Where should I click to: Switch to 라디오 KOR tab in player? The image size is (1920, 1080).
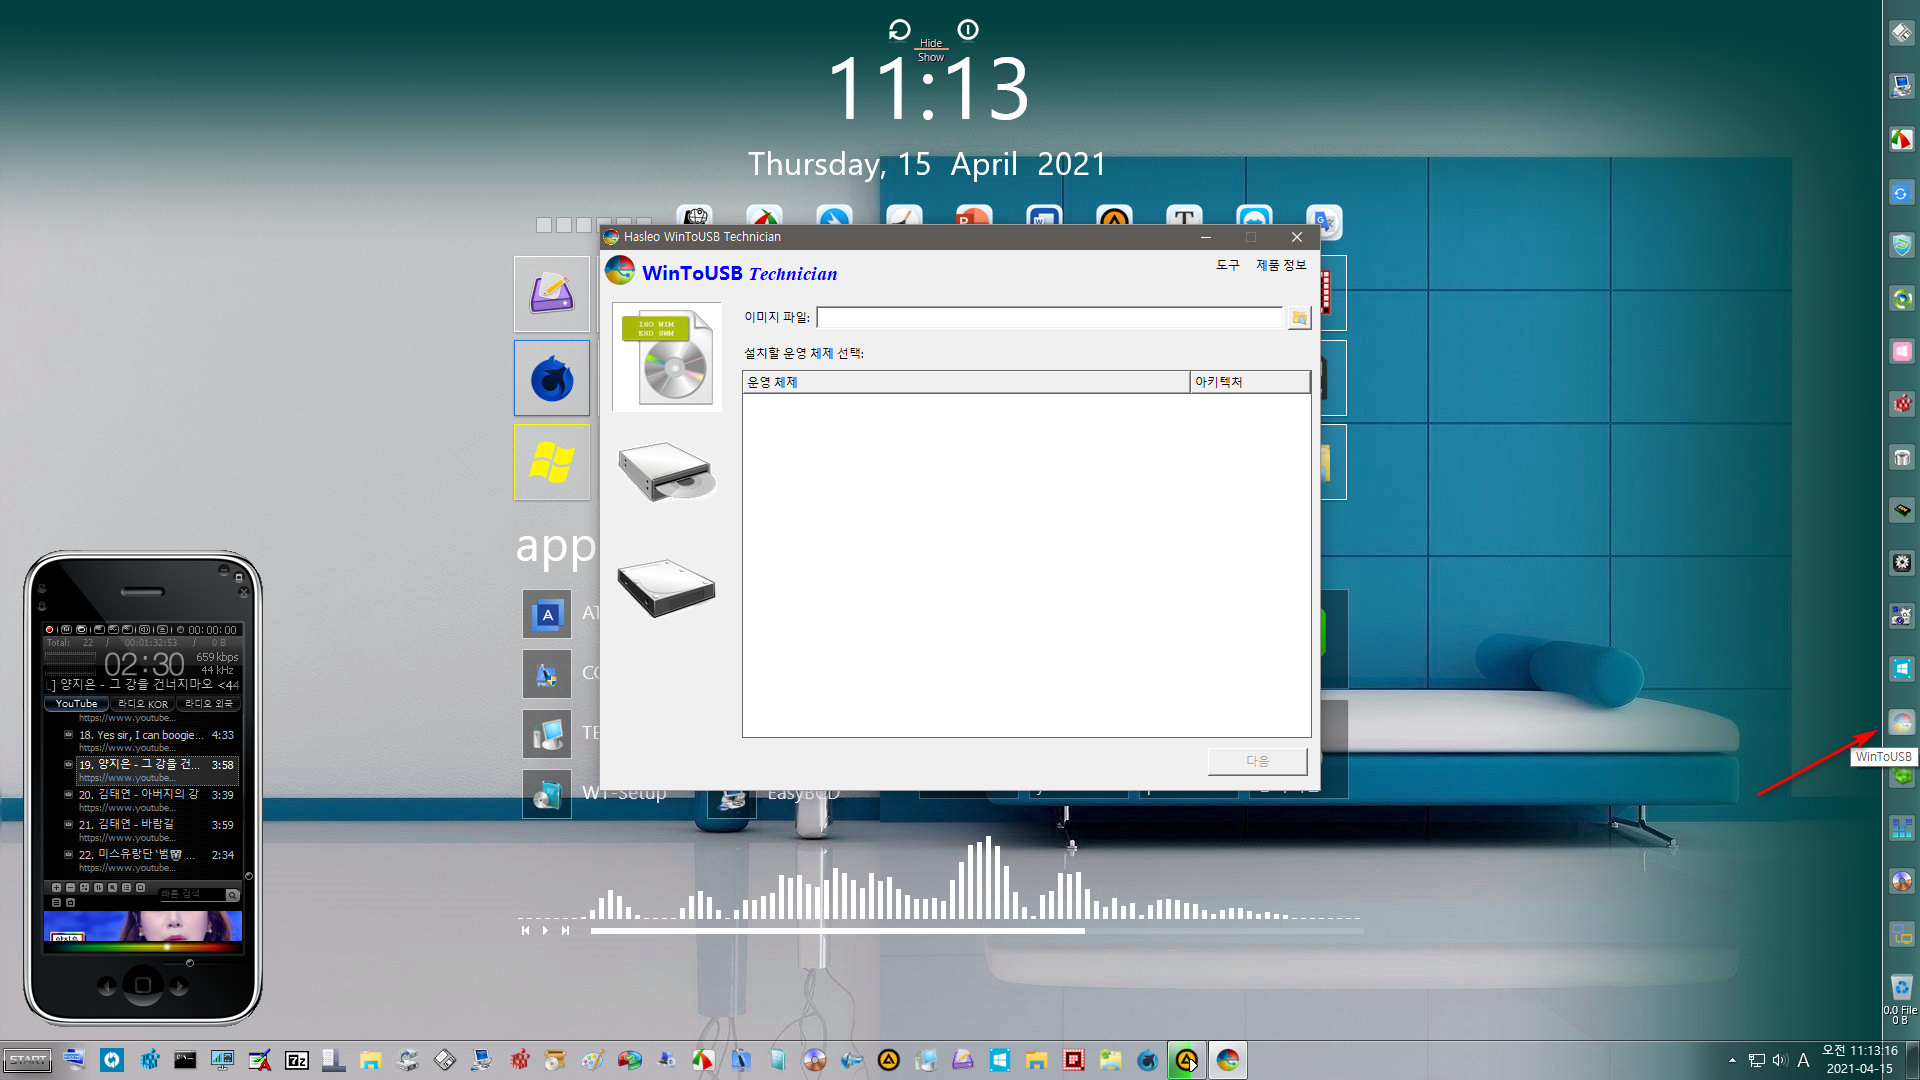coord(143,704)
